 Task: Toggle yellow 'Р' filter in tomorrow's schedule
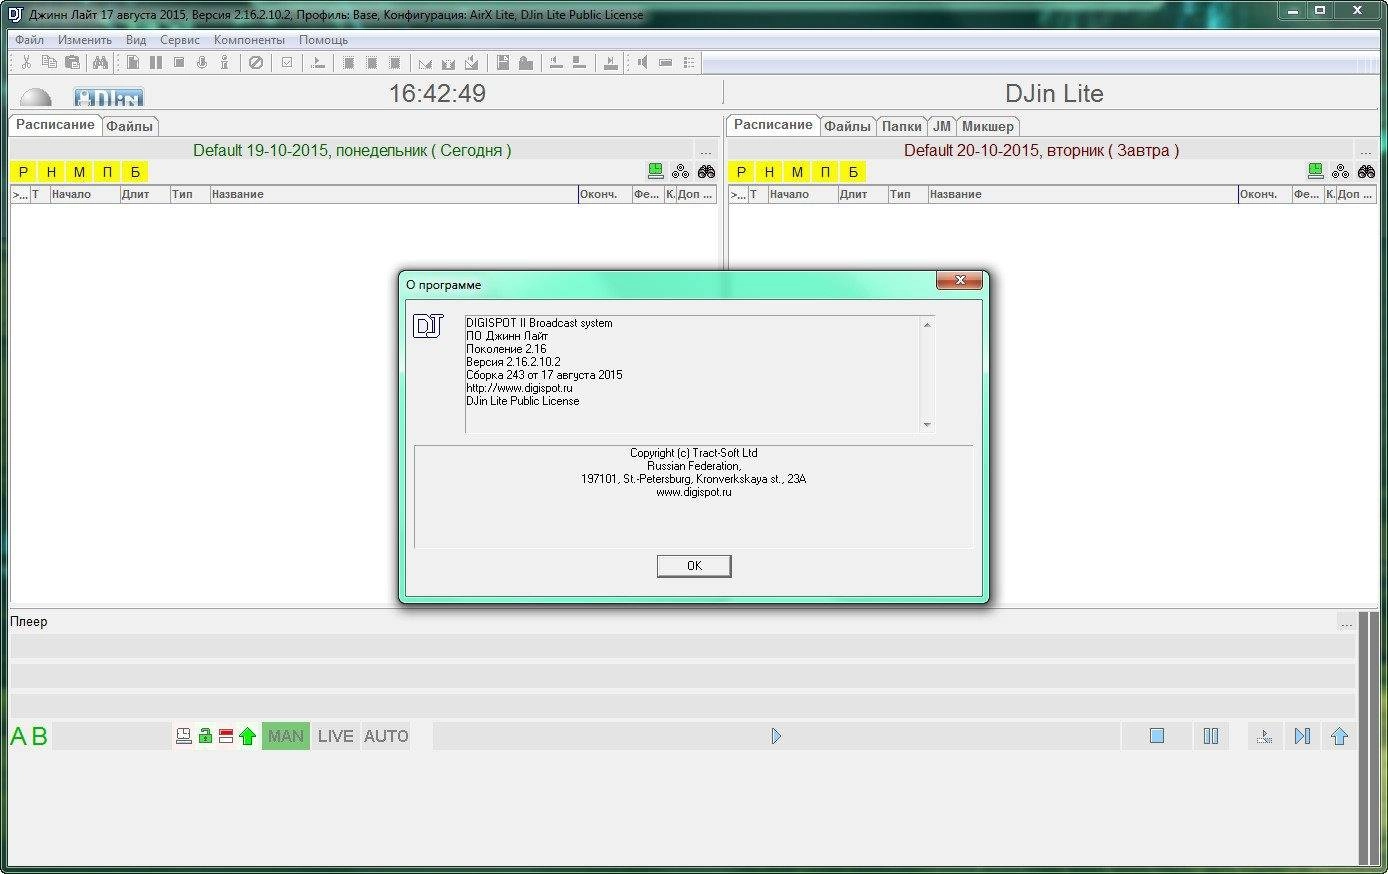(x=741, y=172)
